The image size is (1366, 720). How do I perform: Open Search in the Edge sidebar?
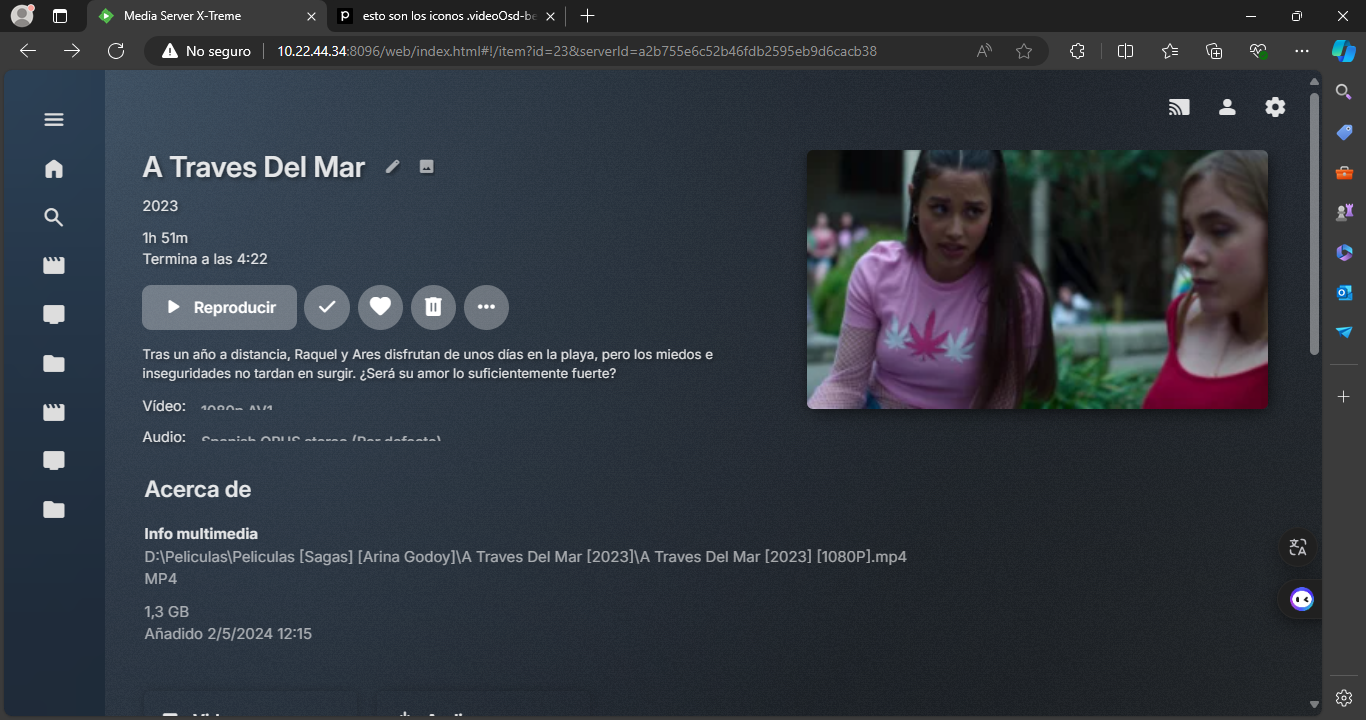pos(1344,92)
